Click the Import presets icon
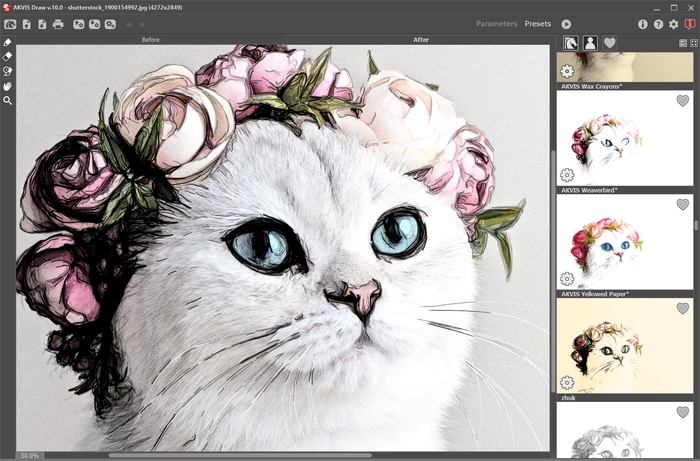 79,24
